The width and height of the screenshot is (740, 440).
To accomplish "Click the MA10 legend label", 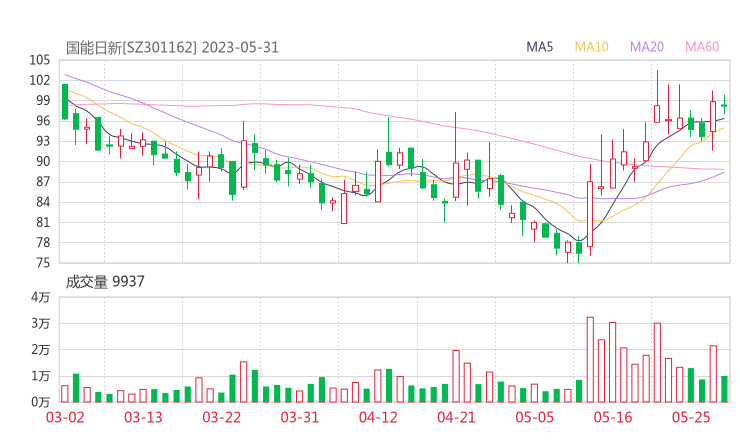I will coord(591,47).
